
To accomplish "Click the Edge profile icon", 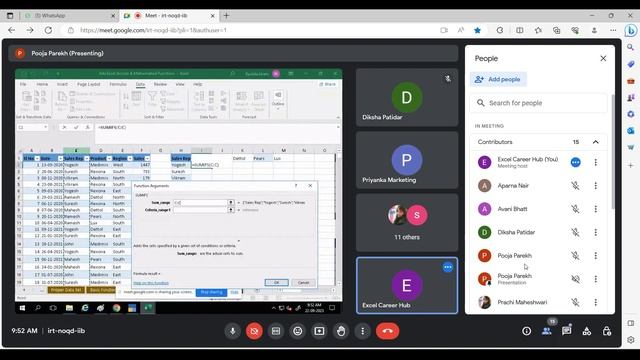I will [x=594, y=30].
